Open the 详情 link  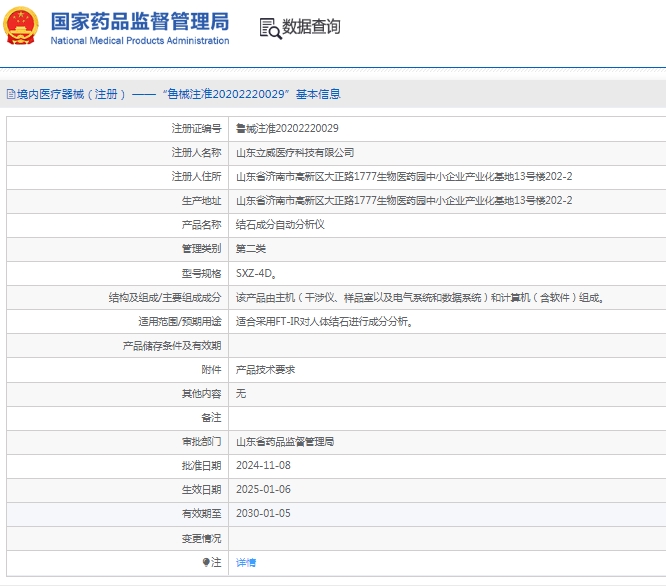pyautogui.click(x=245, y=562)
